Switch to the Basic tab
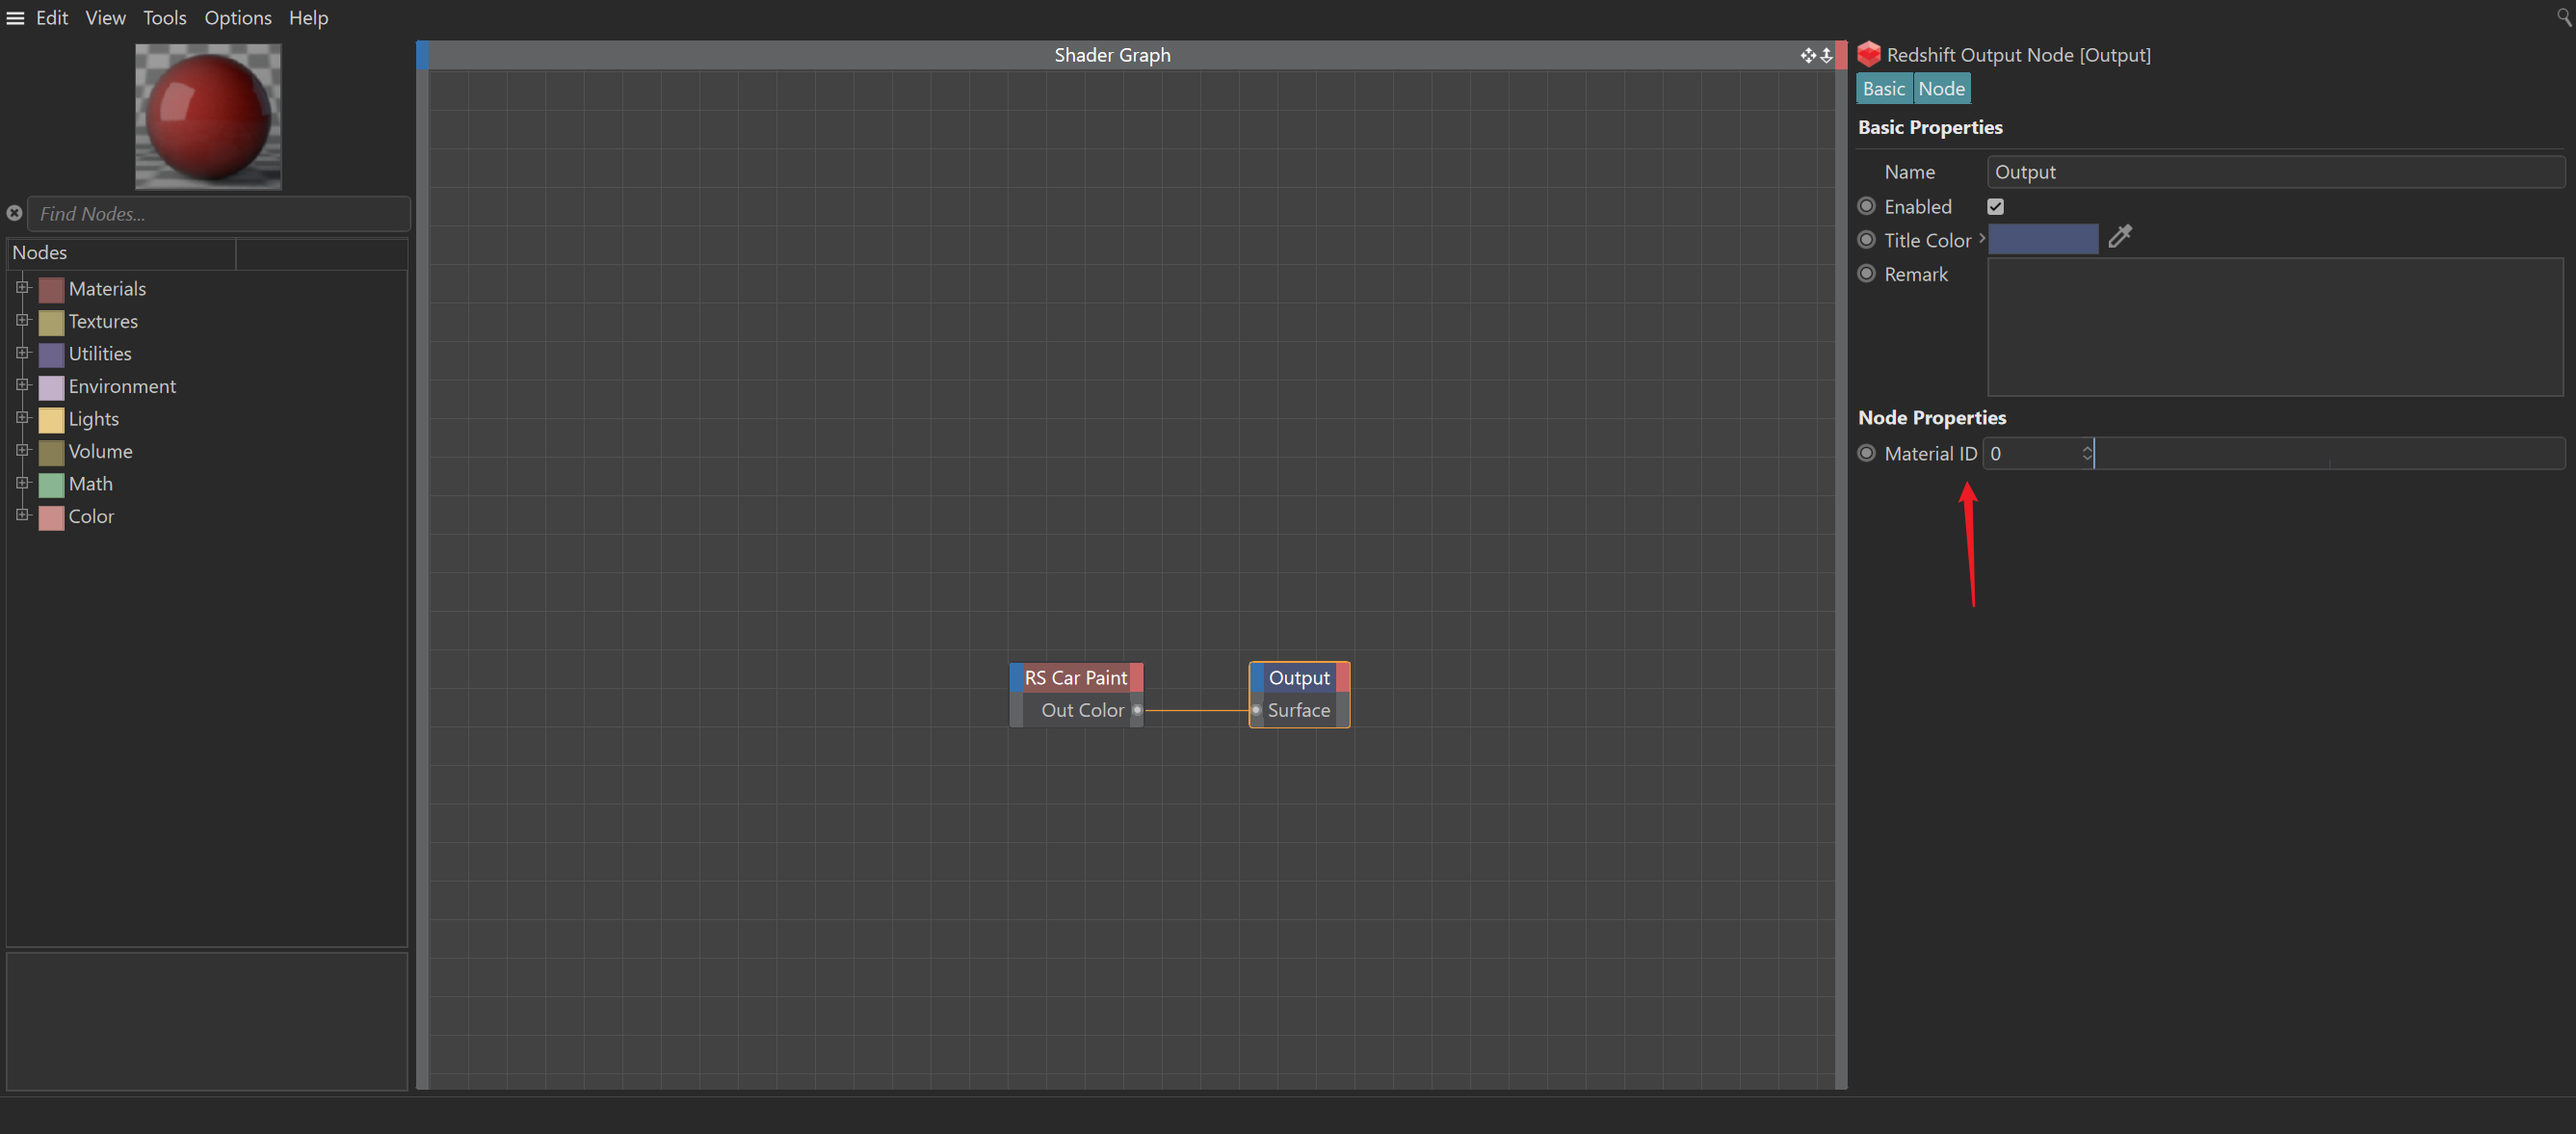This screenshot has height=1134, width=2576. point(1884,89)
